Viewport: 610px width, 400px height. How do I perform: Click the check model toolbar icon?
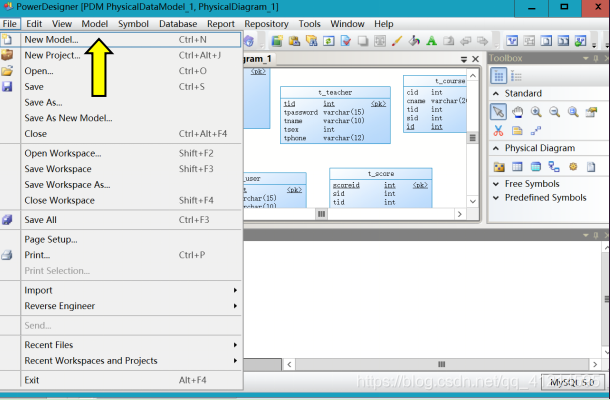click(346, 41)
